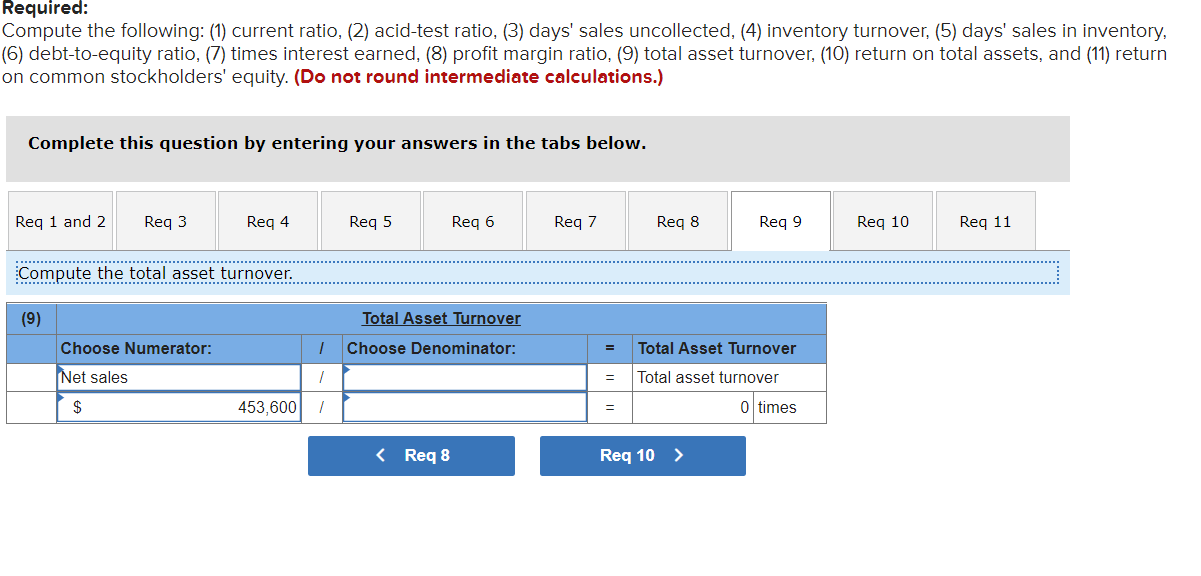The height and width of the screenshot is (576, 1201).
Task: Open the denominator dropdown in the amounts row
Action: (x=464, y=406)
